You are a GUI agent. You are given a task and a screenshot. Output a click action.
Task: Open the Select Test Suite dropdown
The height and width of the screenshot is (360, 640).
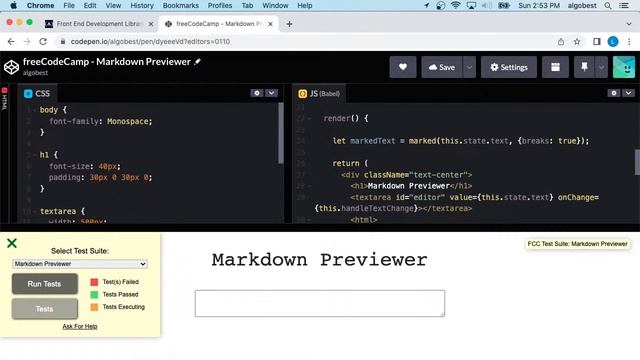click(80, 264)
